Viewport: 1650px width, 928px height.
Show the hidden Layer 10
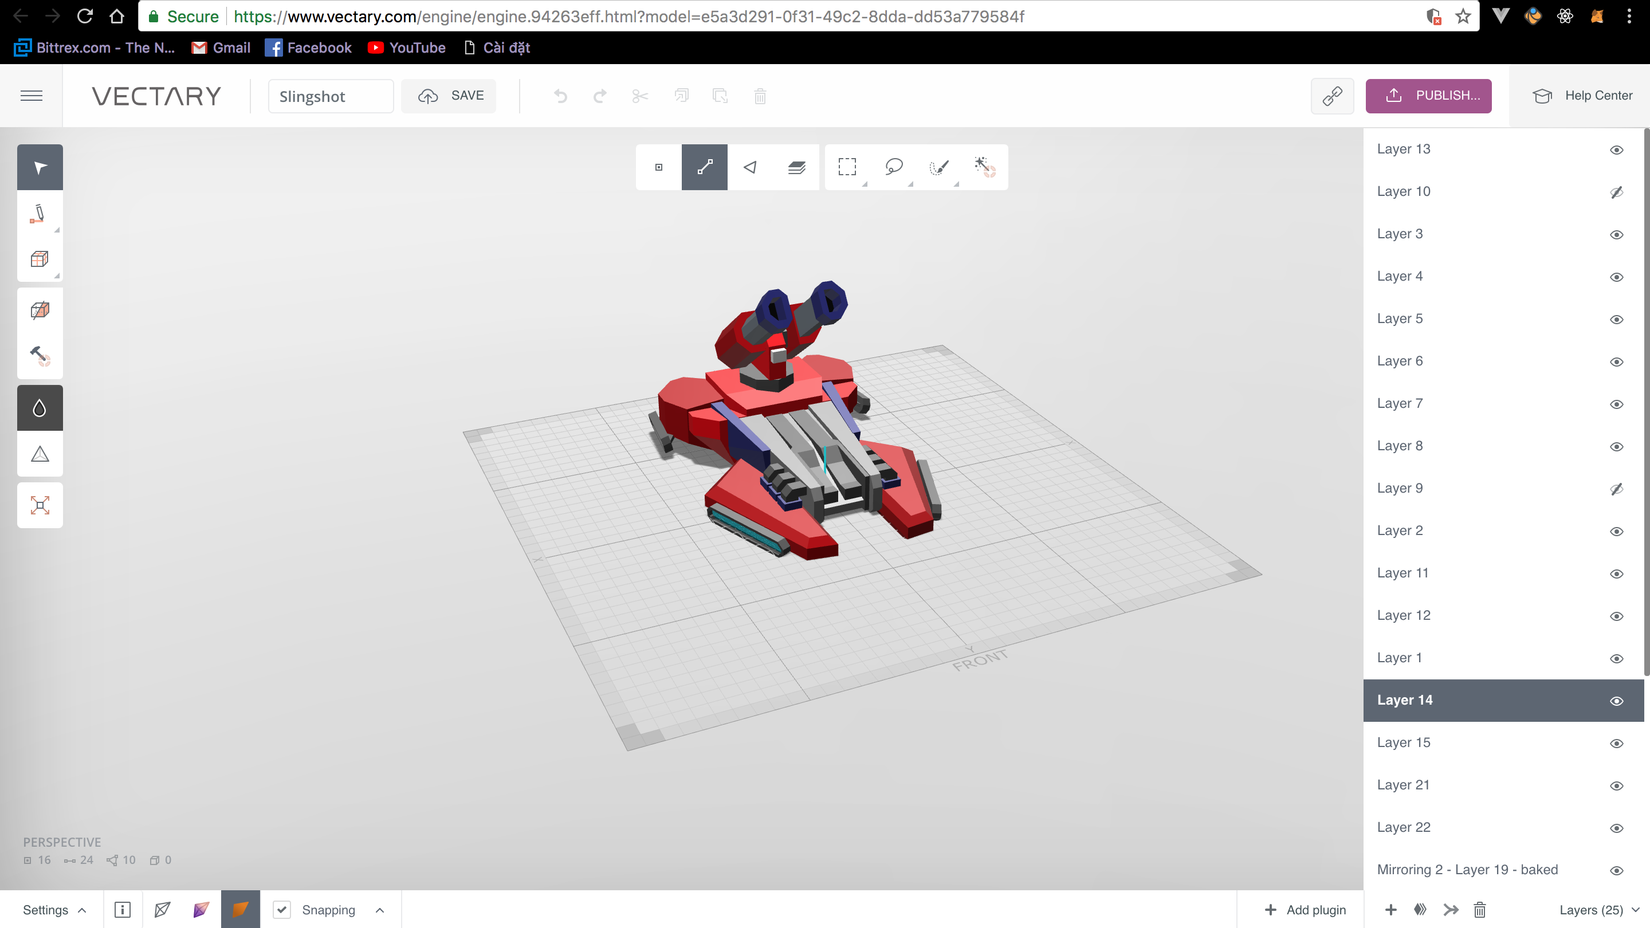[1616, 192]
